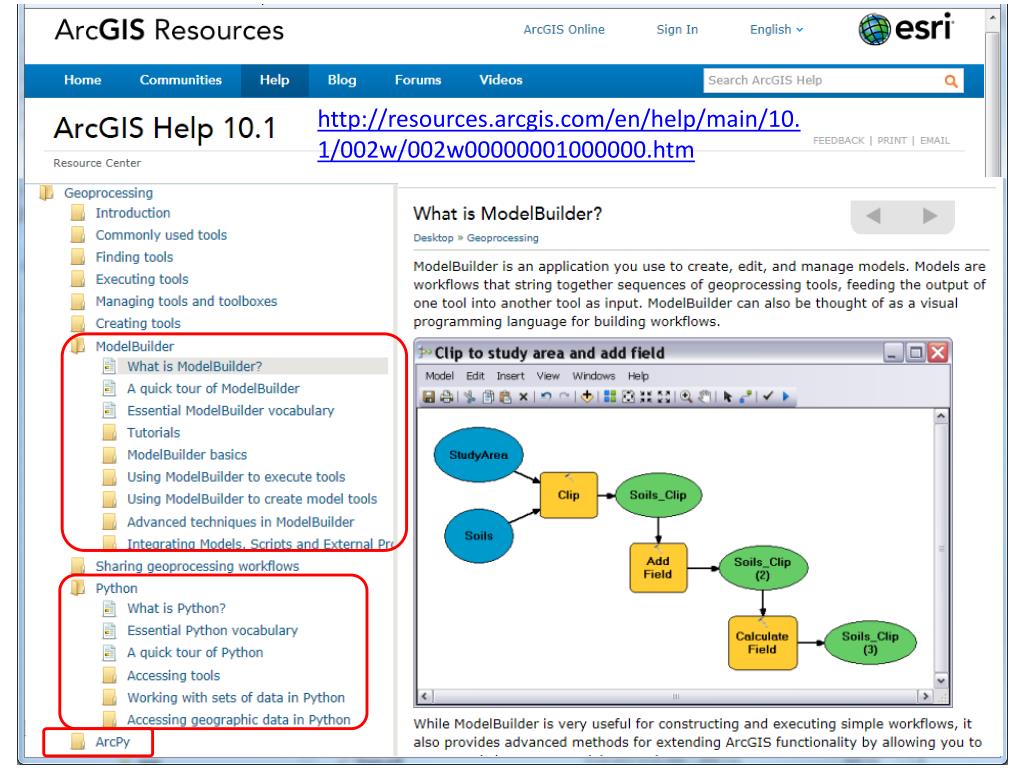Expand the Geoprocessing folder
Screen dimensions: 1024x768
click(x=46, y=193)
